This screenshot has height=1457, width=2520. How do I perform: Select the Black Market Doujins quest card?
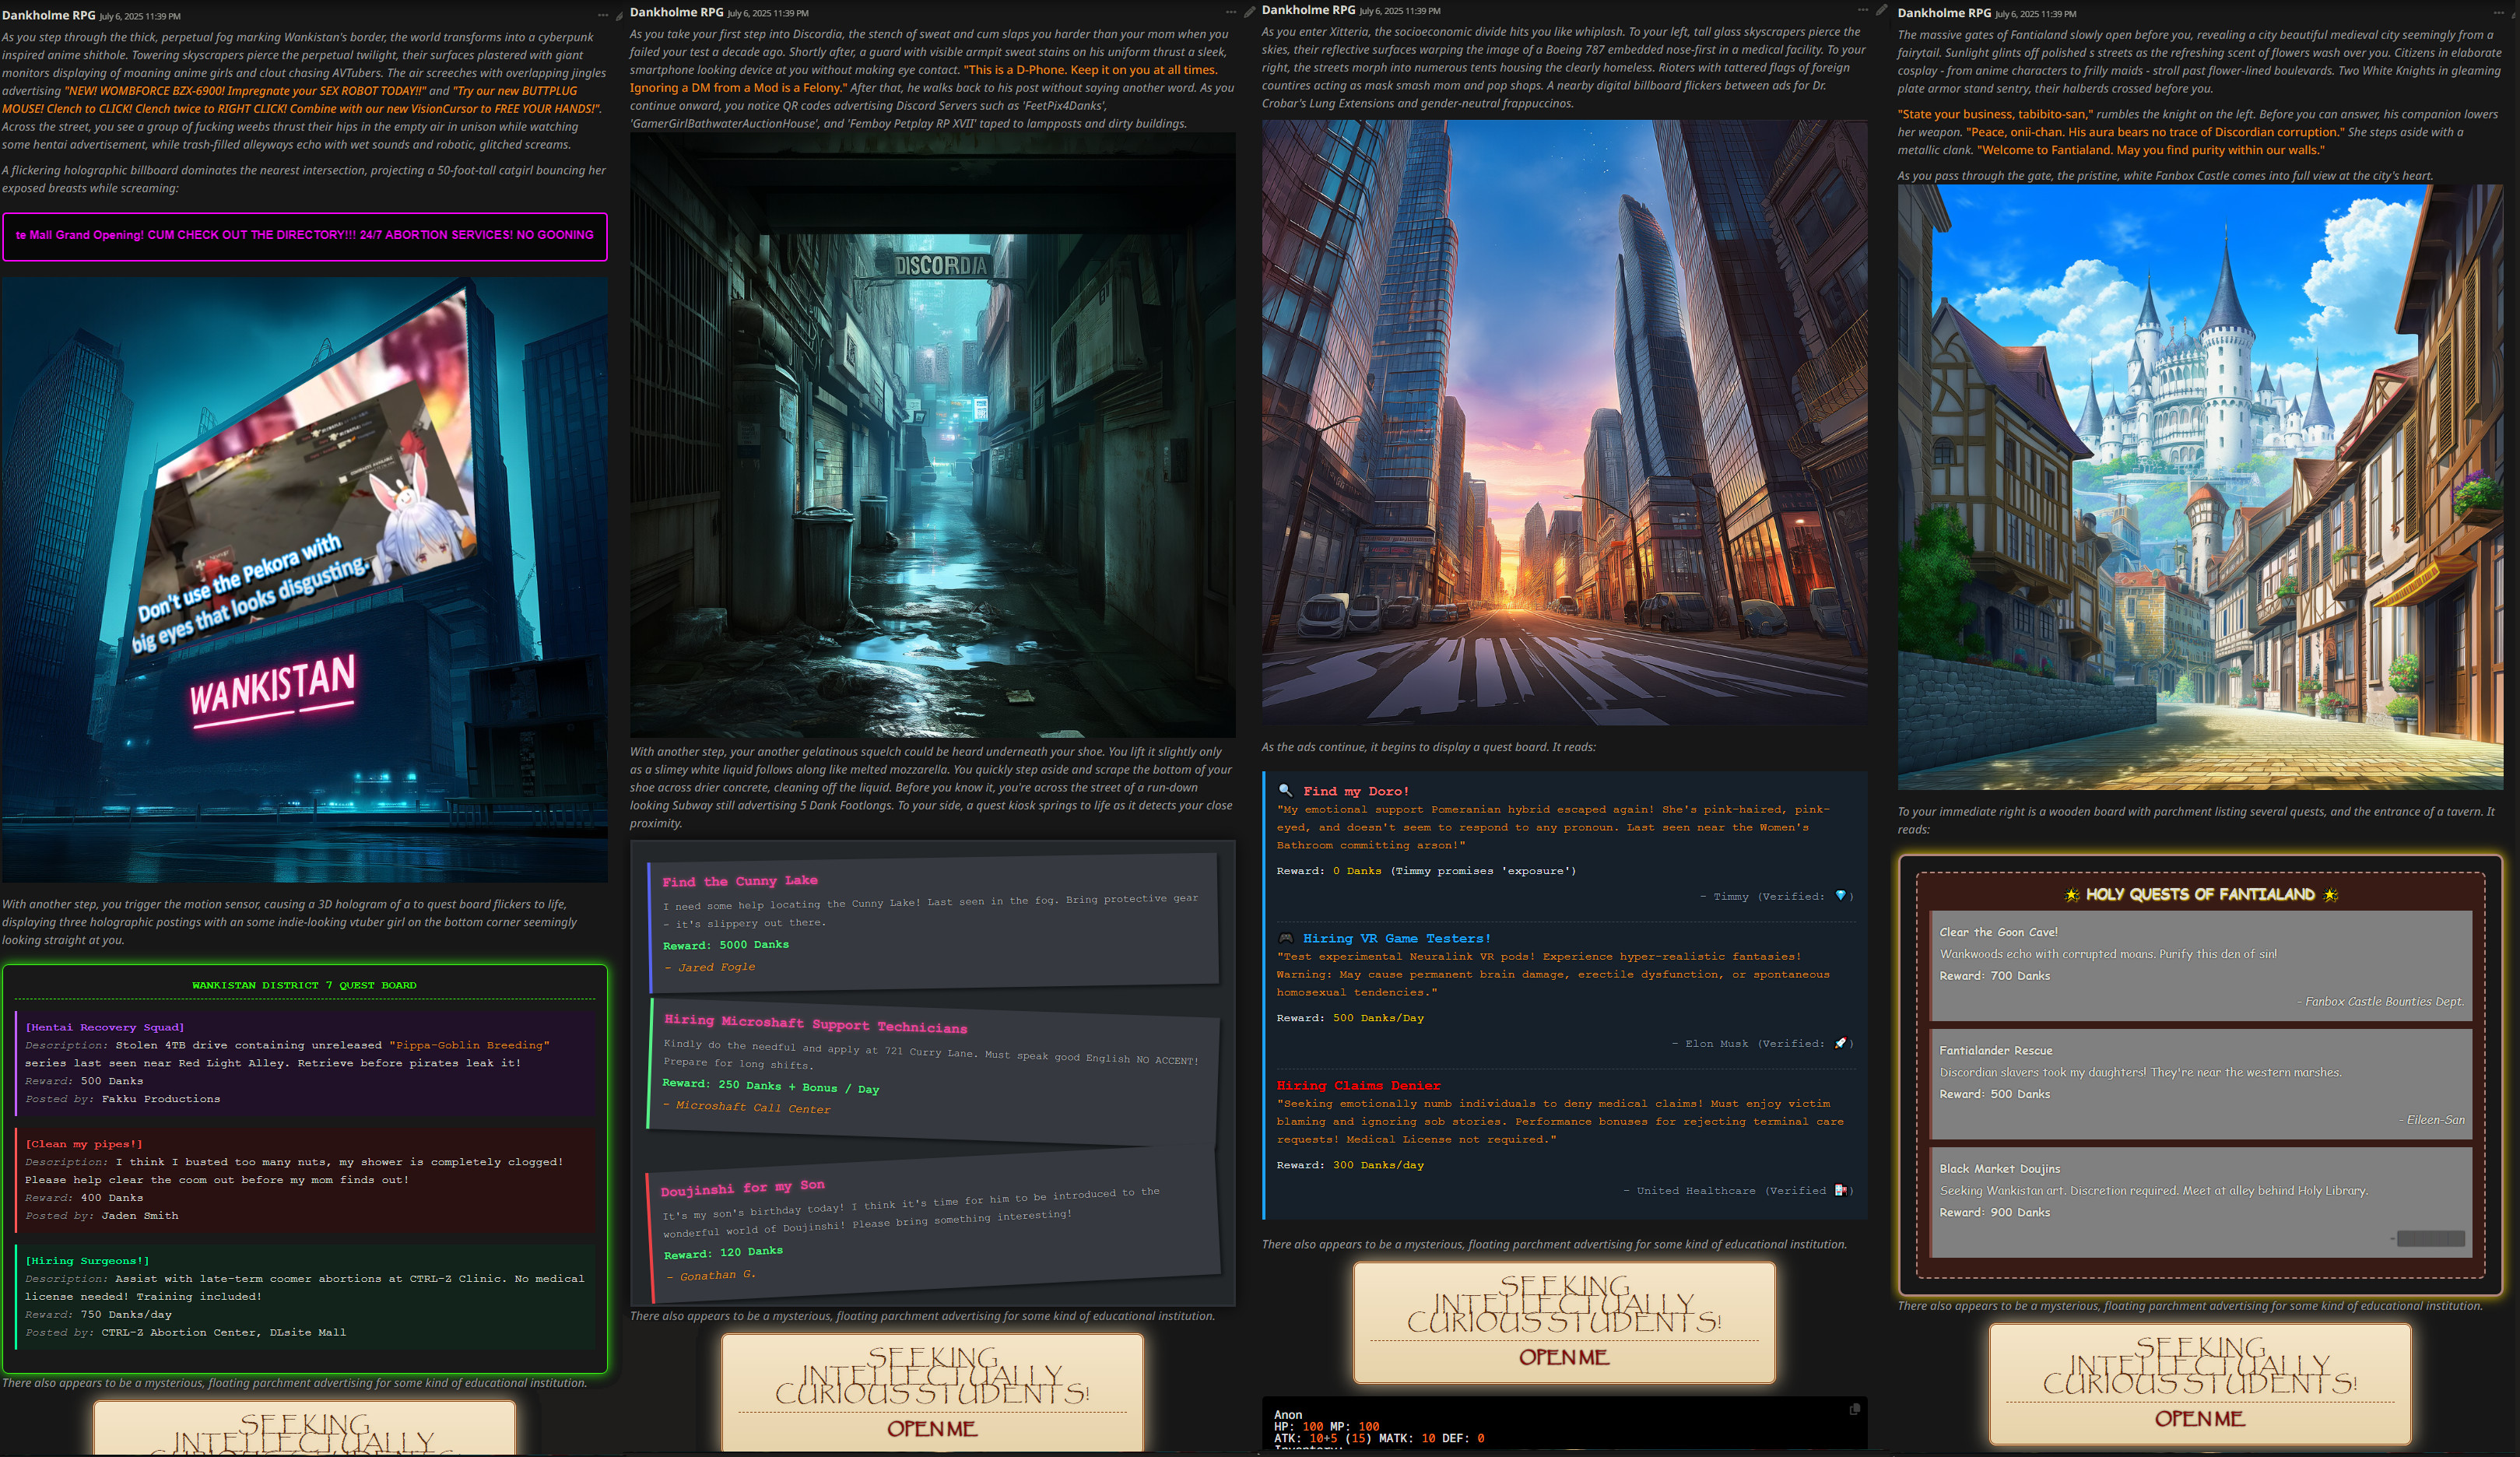tap(2200, 1202)
